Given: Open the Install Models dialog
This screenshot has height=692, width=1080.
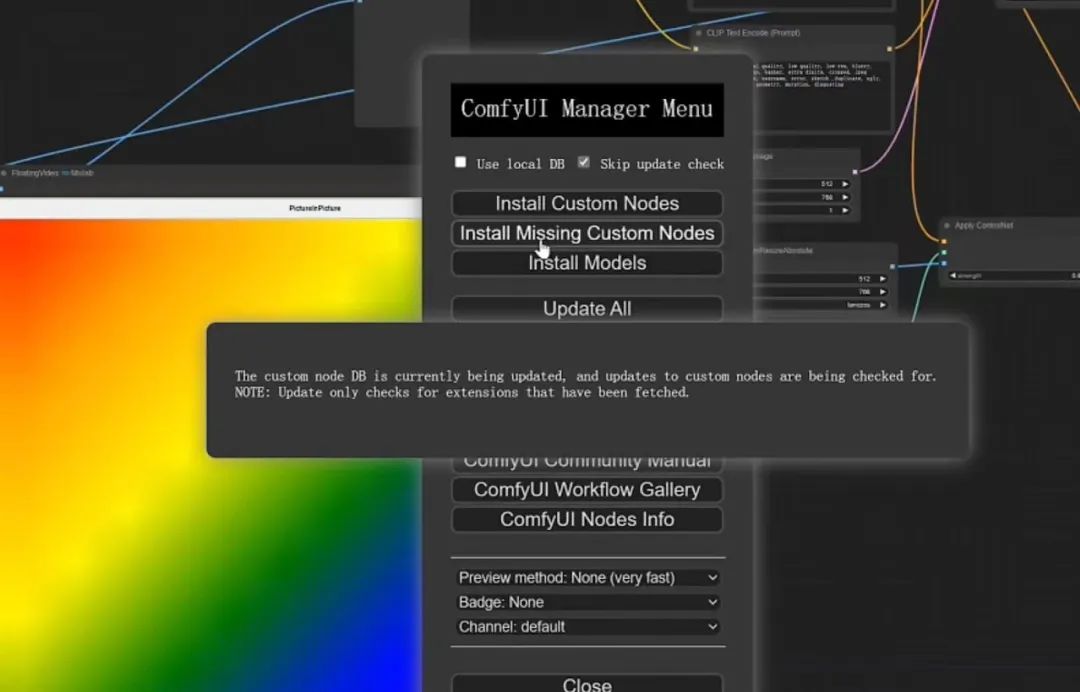Looking at the screenshot, I should 587,263.
